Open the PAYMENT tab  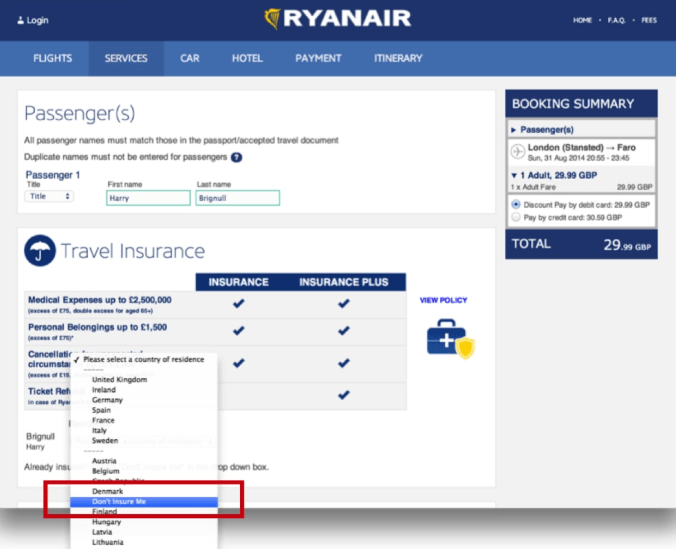pos(318,58)
